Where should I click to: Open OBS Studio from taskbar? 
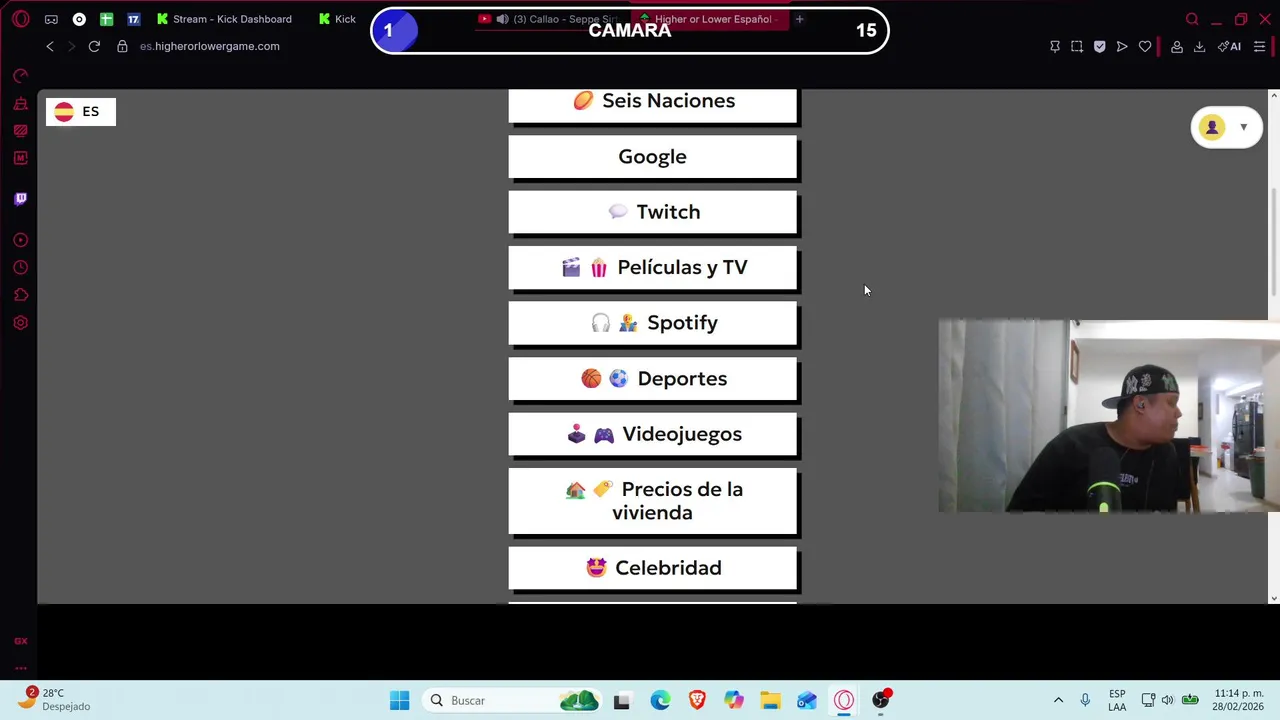click(x=881, y=700)
